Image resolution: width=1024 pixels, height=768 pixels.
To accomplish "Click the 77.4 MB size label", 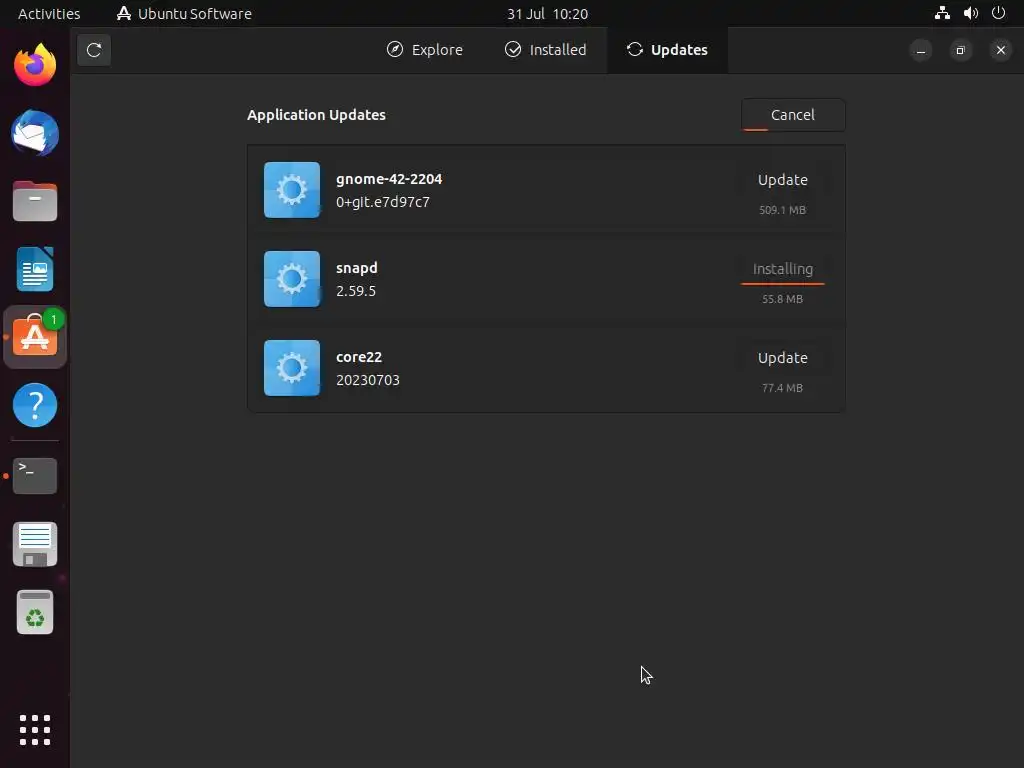I will point(782,388).
